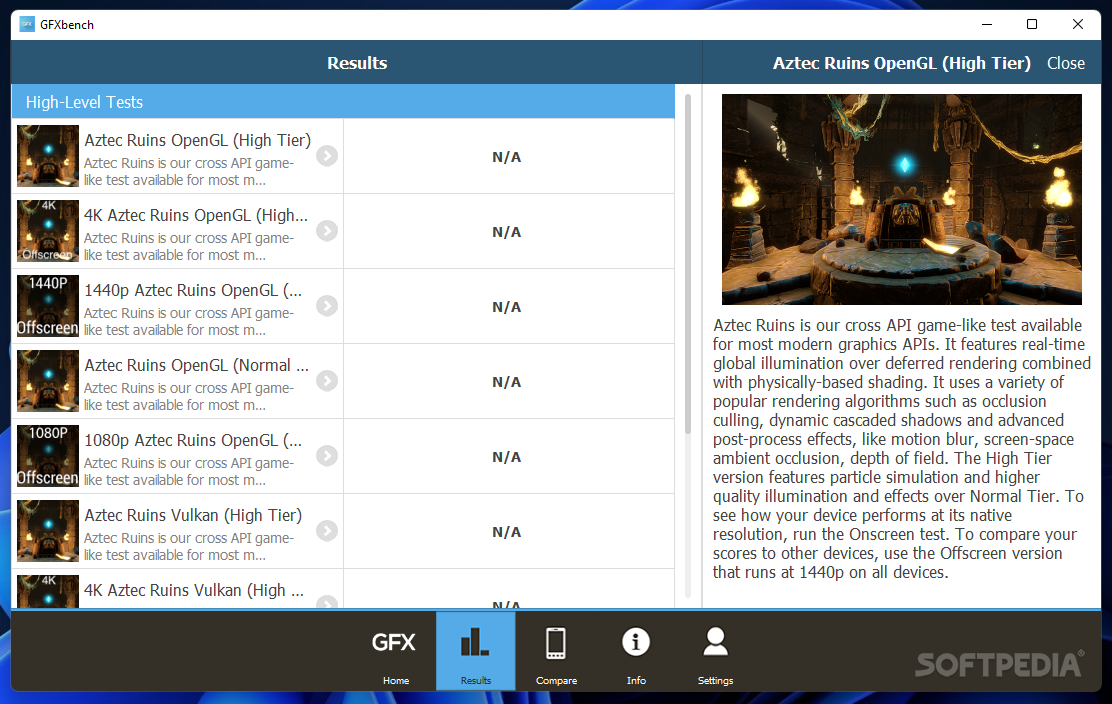Click N/A score of Aztec Ruins Vulkan (High Tier)

pyautogui.click(x=506, y=532)
